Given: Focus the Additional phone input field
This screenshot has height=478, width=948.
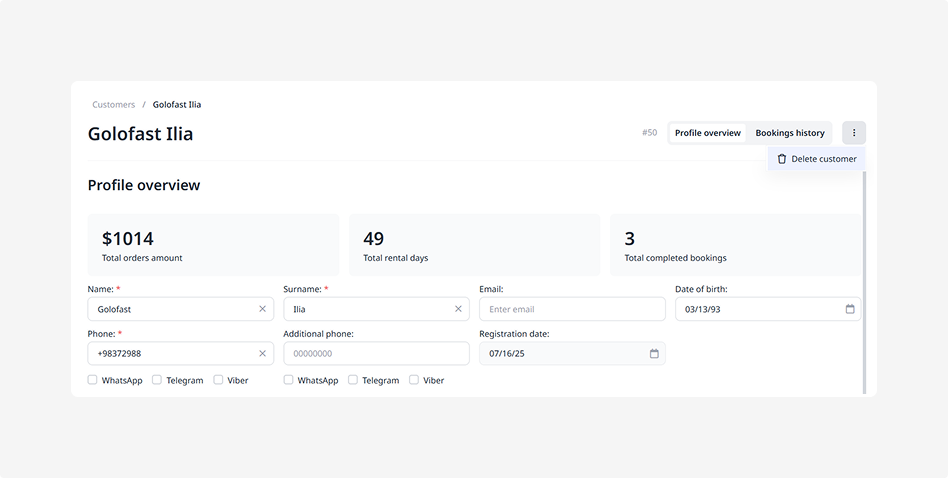Looking at the screenshot, I should coord(375,353).
